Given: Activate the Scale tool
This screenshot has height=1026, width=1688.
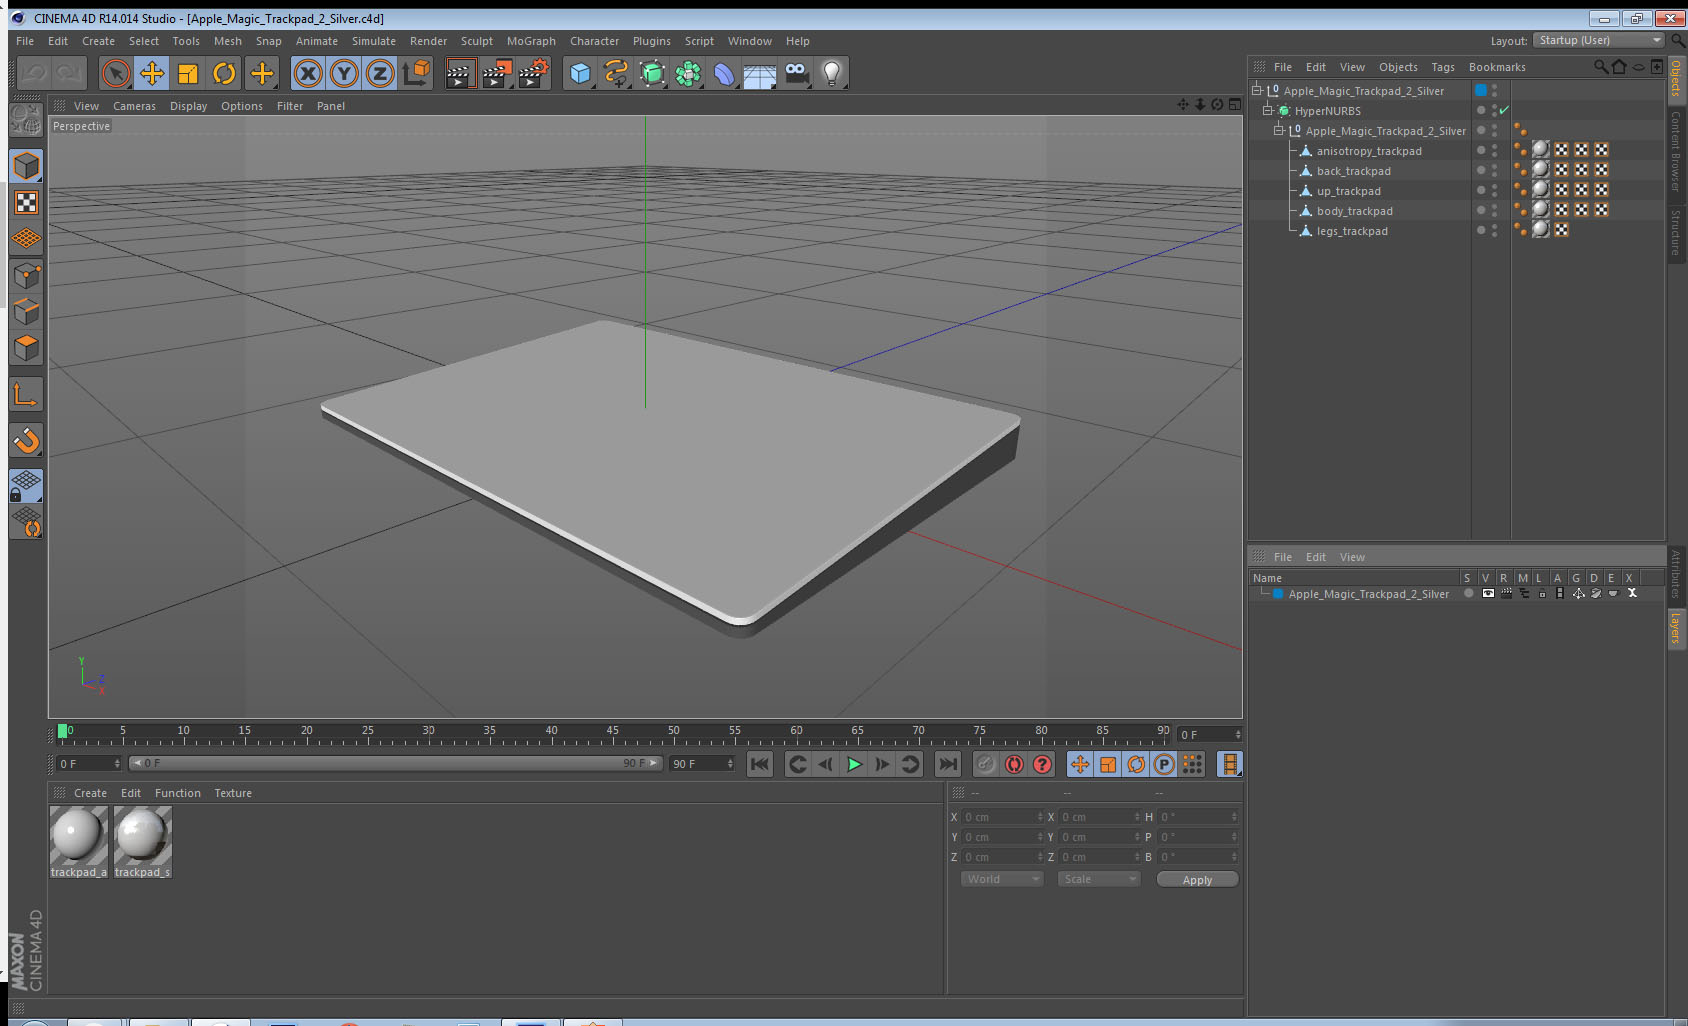Looking at the screenshot, I should click(188, 73).
